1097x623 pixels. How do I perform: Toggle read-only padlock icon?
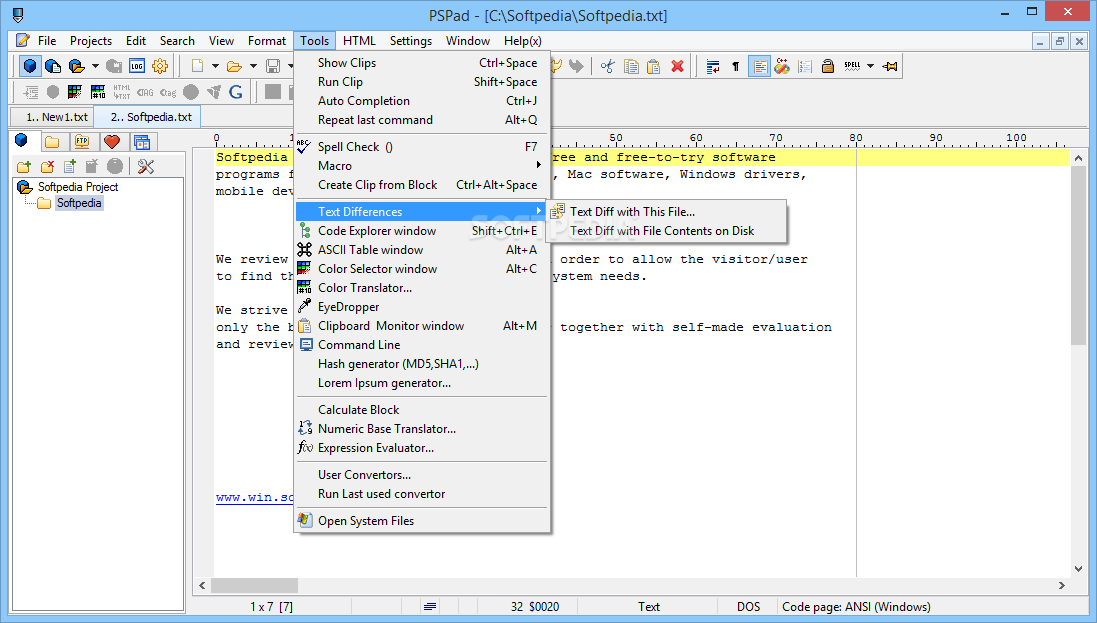click(828, 66)
